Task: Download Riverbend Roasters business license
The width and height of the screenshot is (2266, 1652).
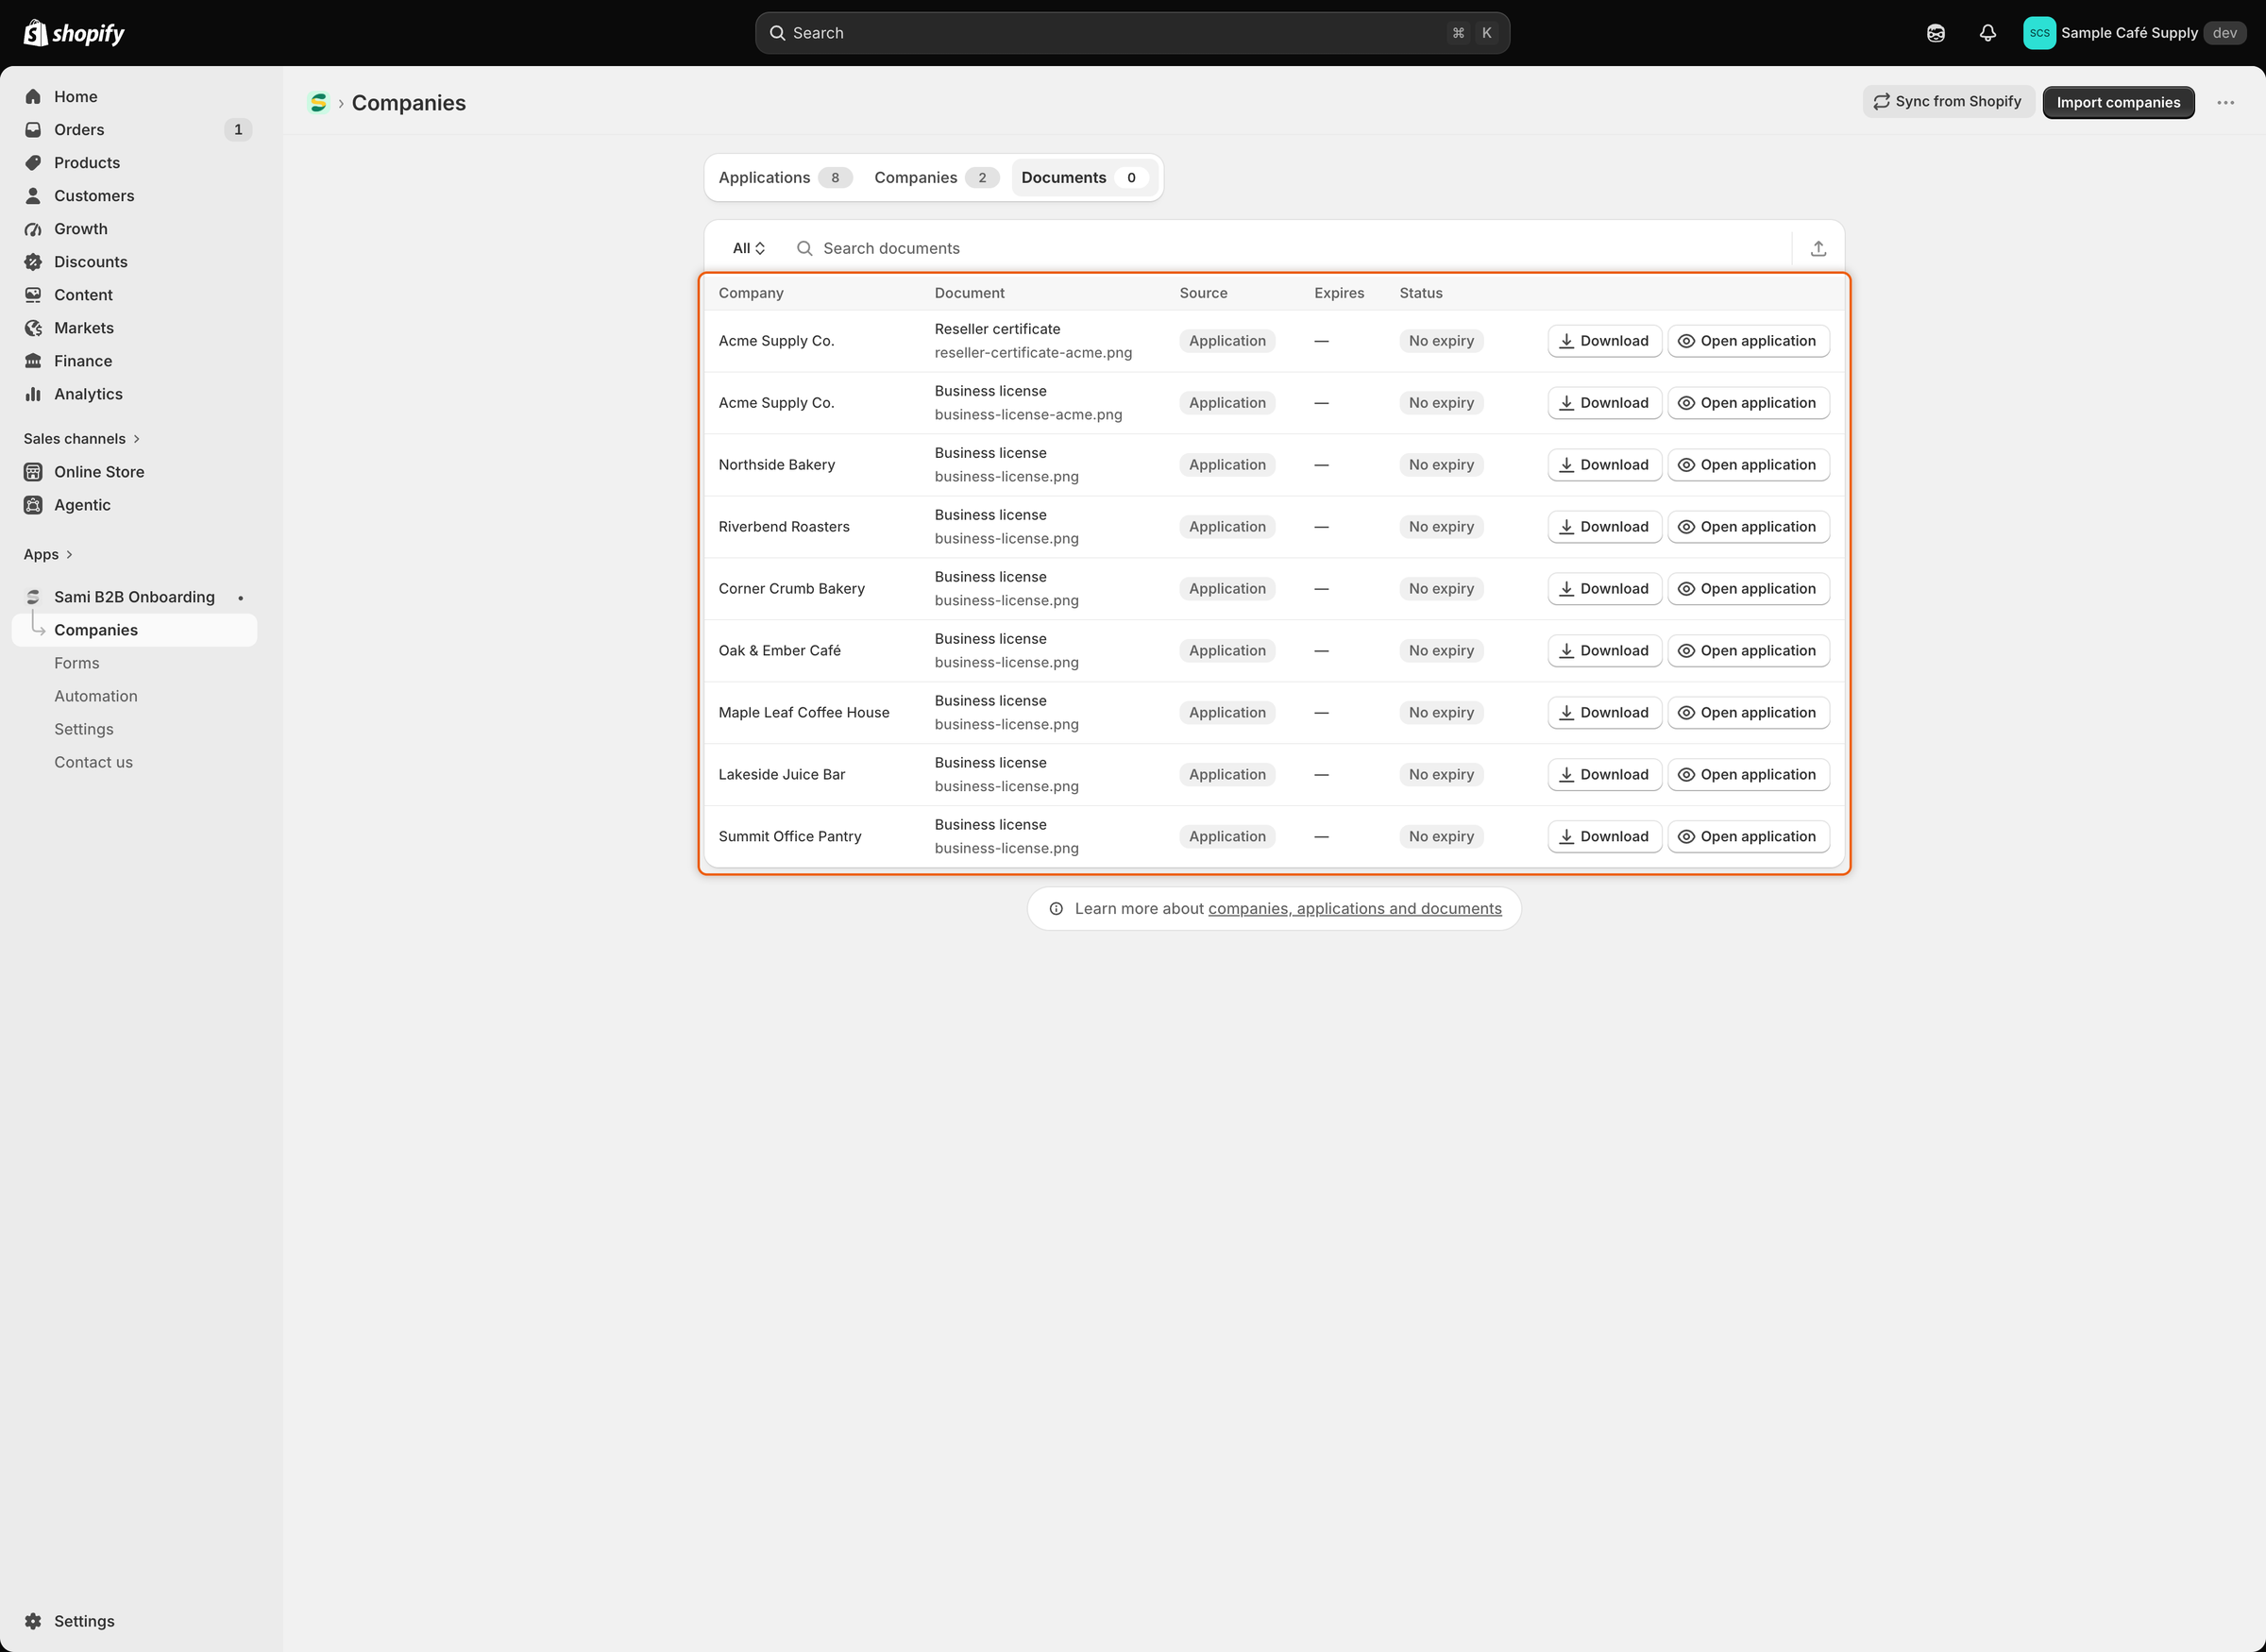Action: 1604,526
